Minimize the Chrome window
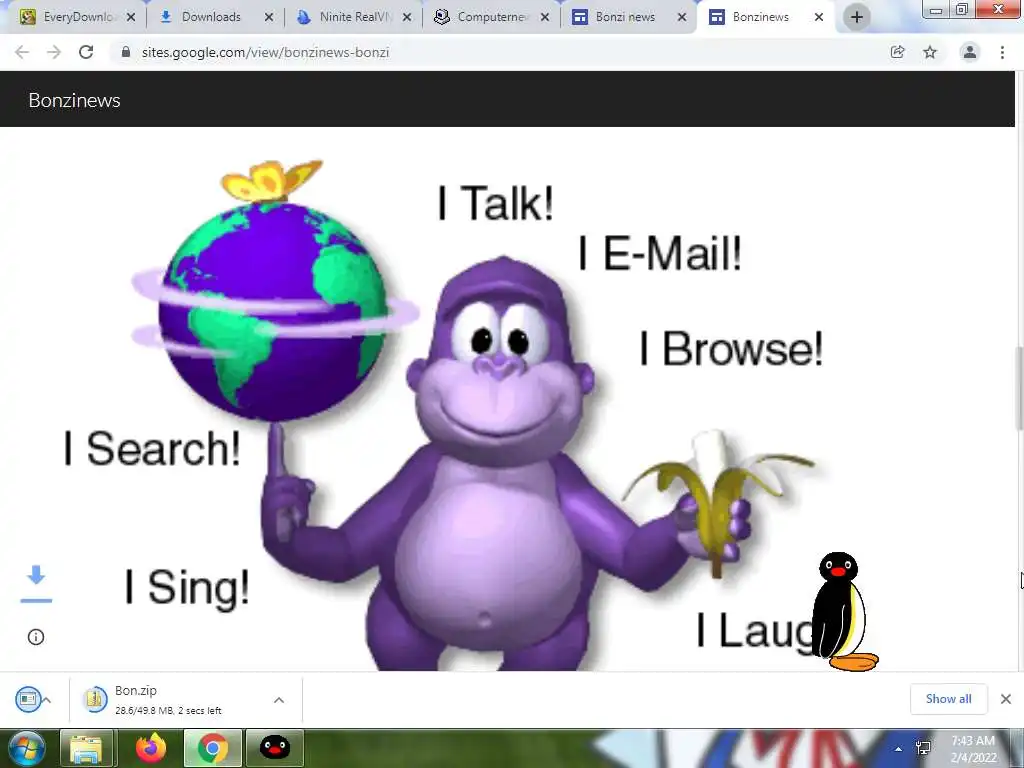 (x=936, y=9)
